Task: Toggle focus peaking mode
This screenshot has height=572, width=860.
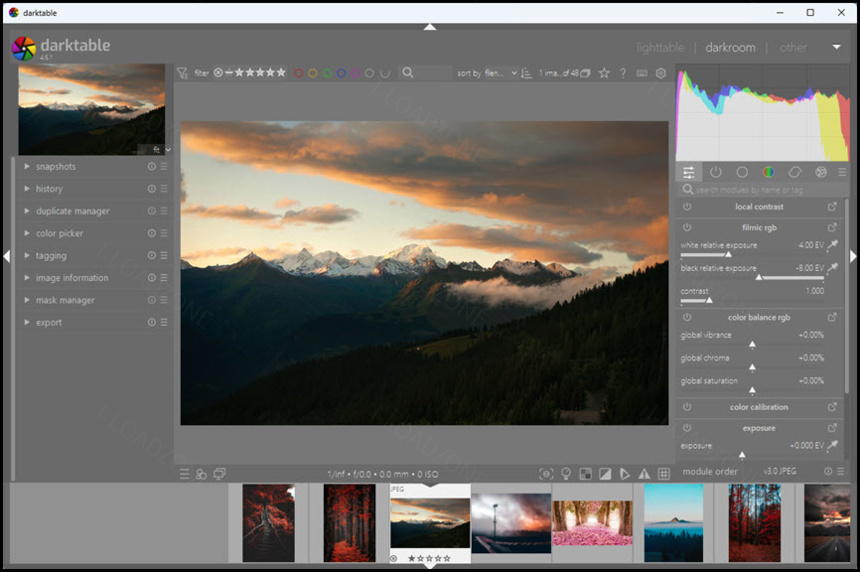Action: point(546,474)
